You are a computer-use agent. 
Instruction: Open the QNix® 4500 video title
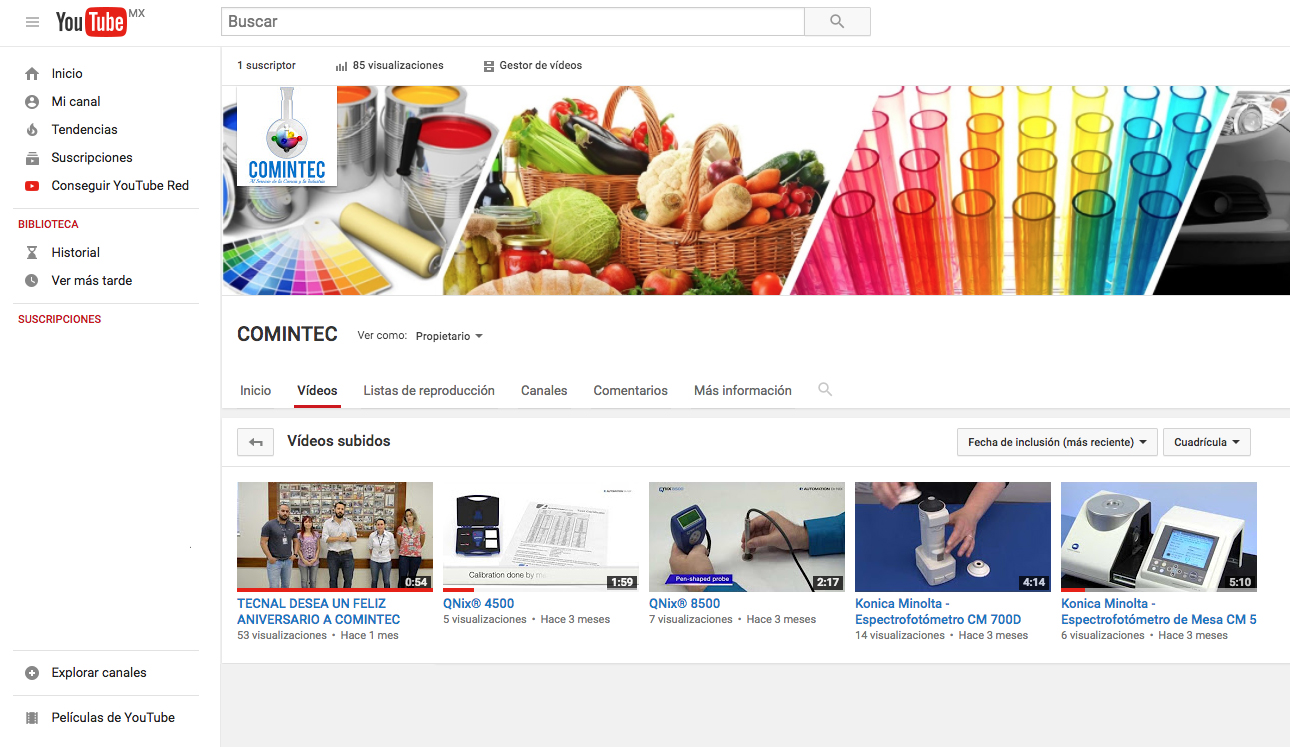click(x=478, y=604)
